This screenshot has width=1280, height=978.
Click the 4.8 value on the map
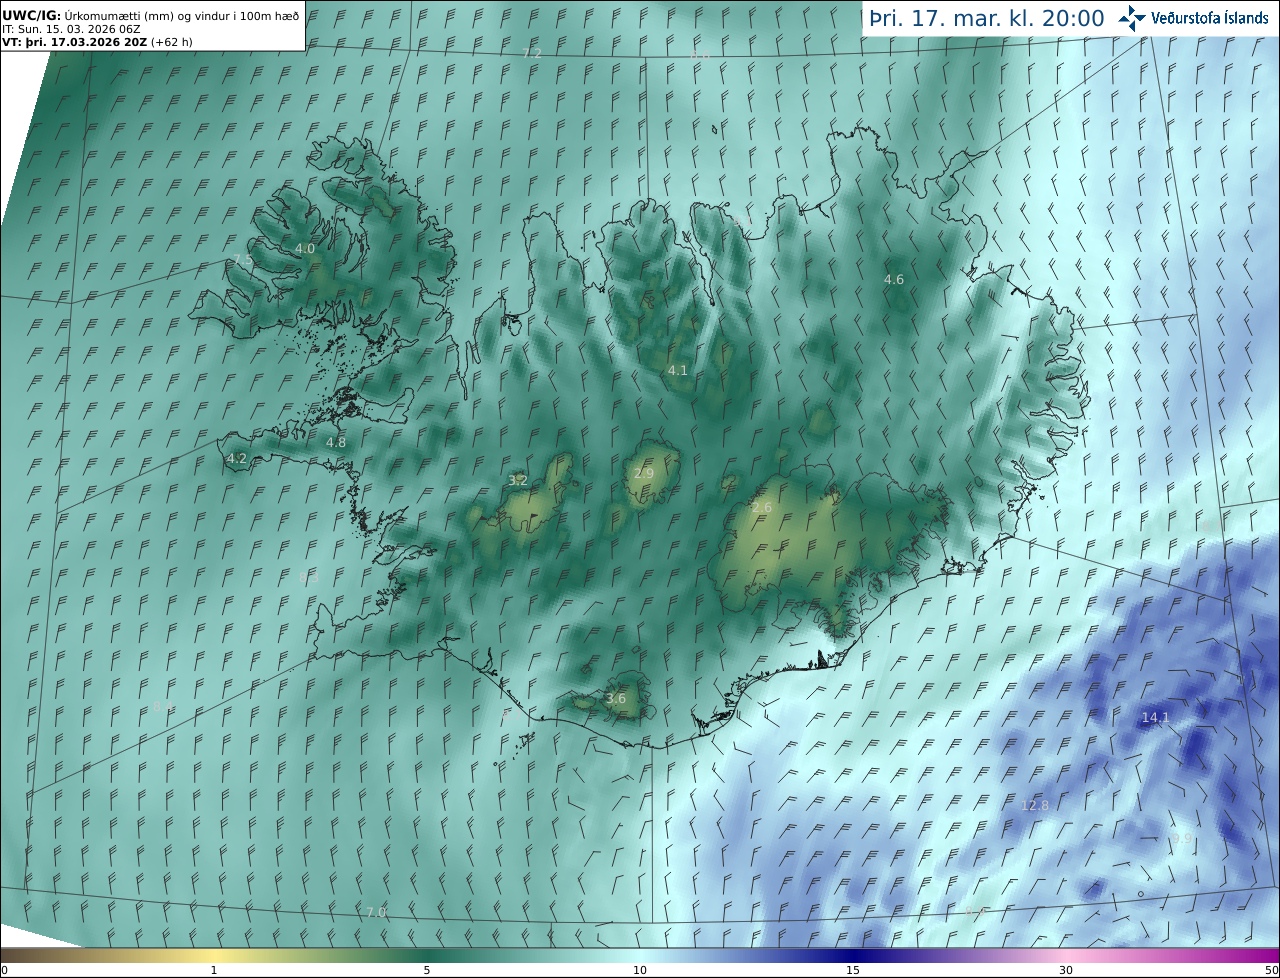pos(336,442)
